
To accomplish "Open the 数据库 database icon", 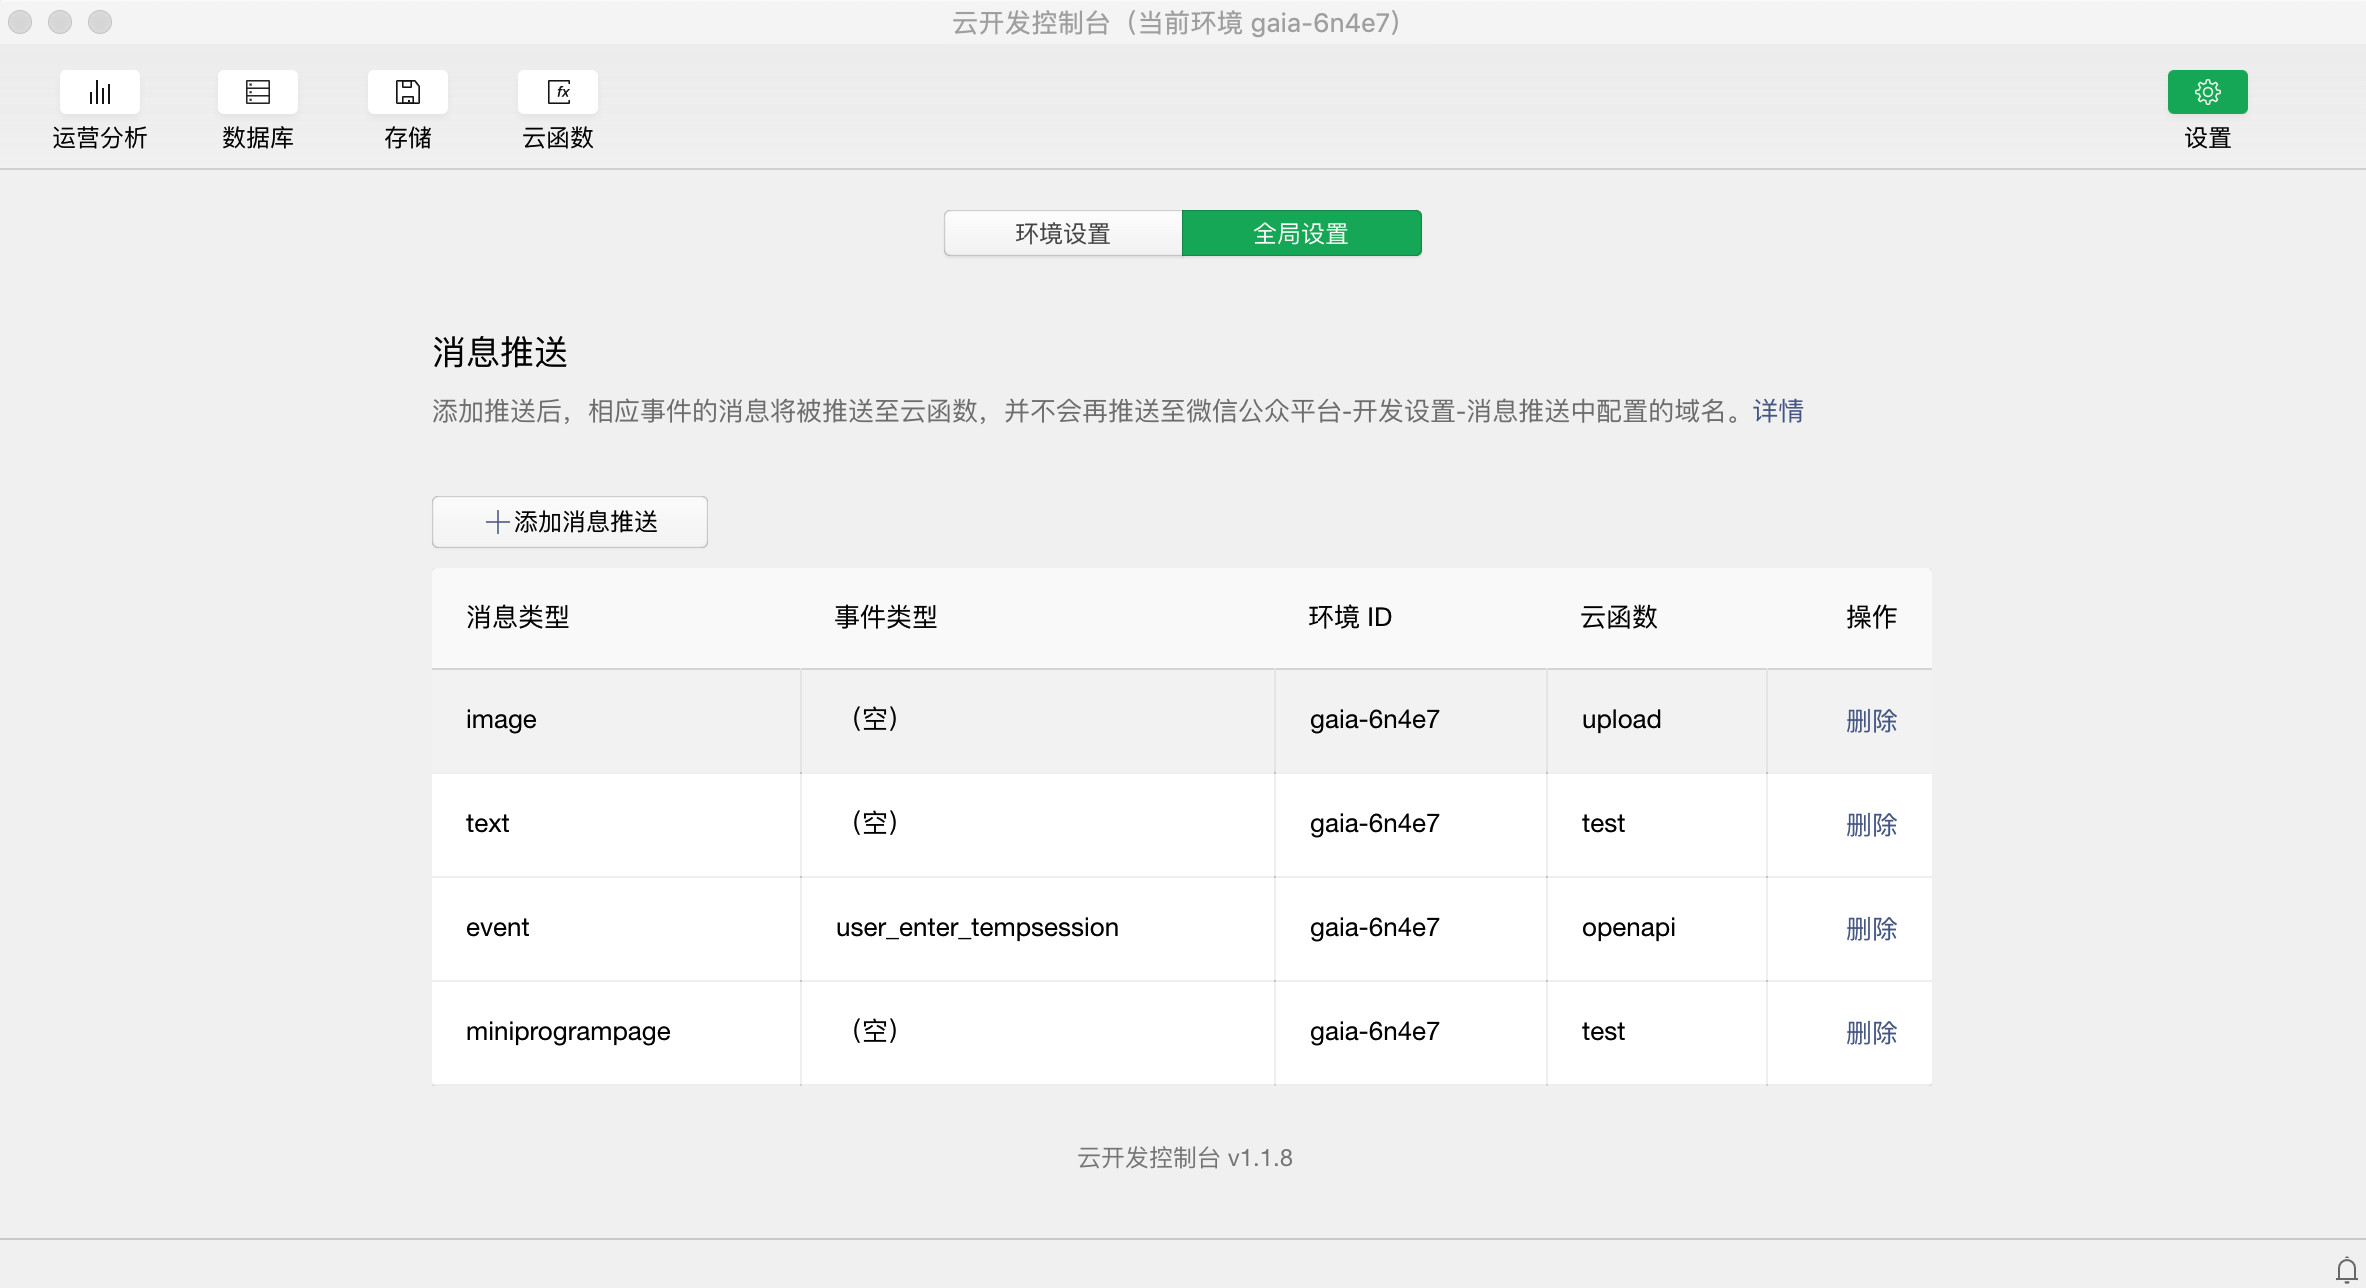I will click(x=257, y=93).
